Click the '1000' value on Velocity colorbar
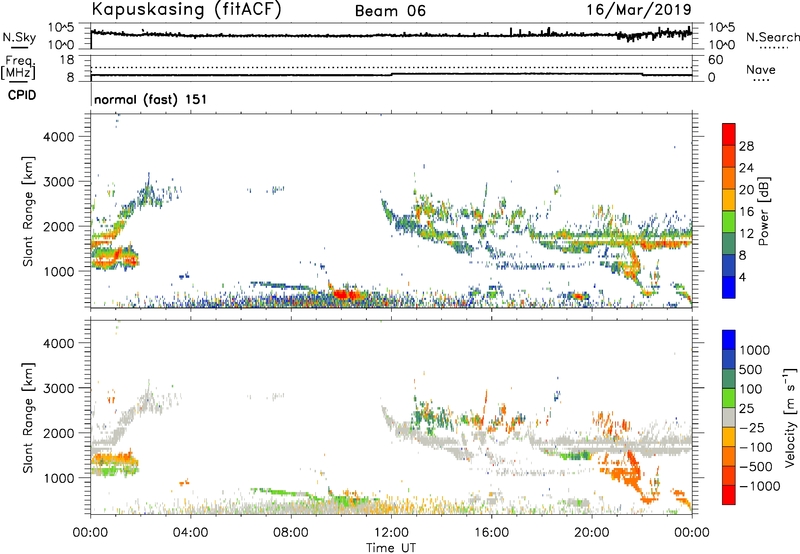 (x=755, y=350)
